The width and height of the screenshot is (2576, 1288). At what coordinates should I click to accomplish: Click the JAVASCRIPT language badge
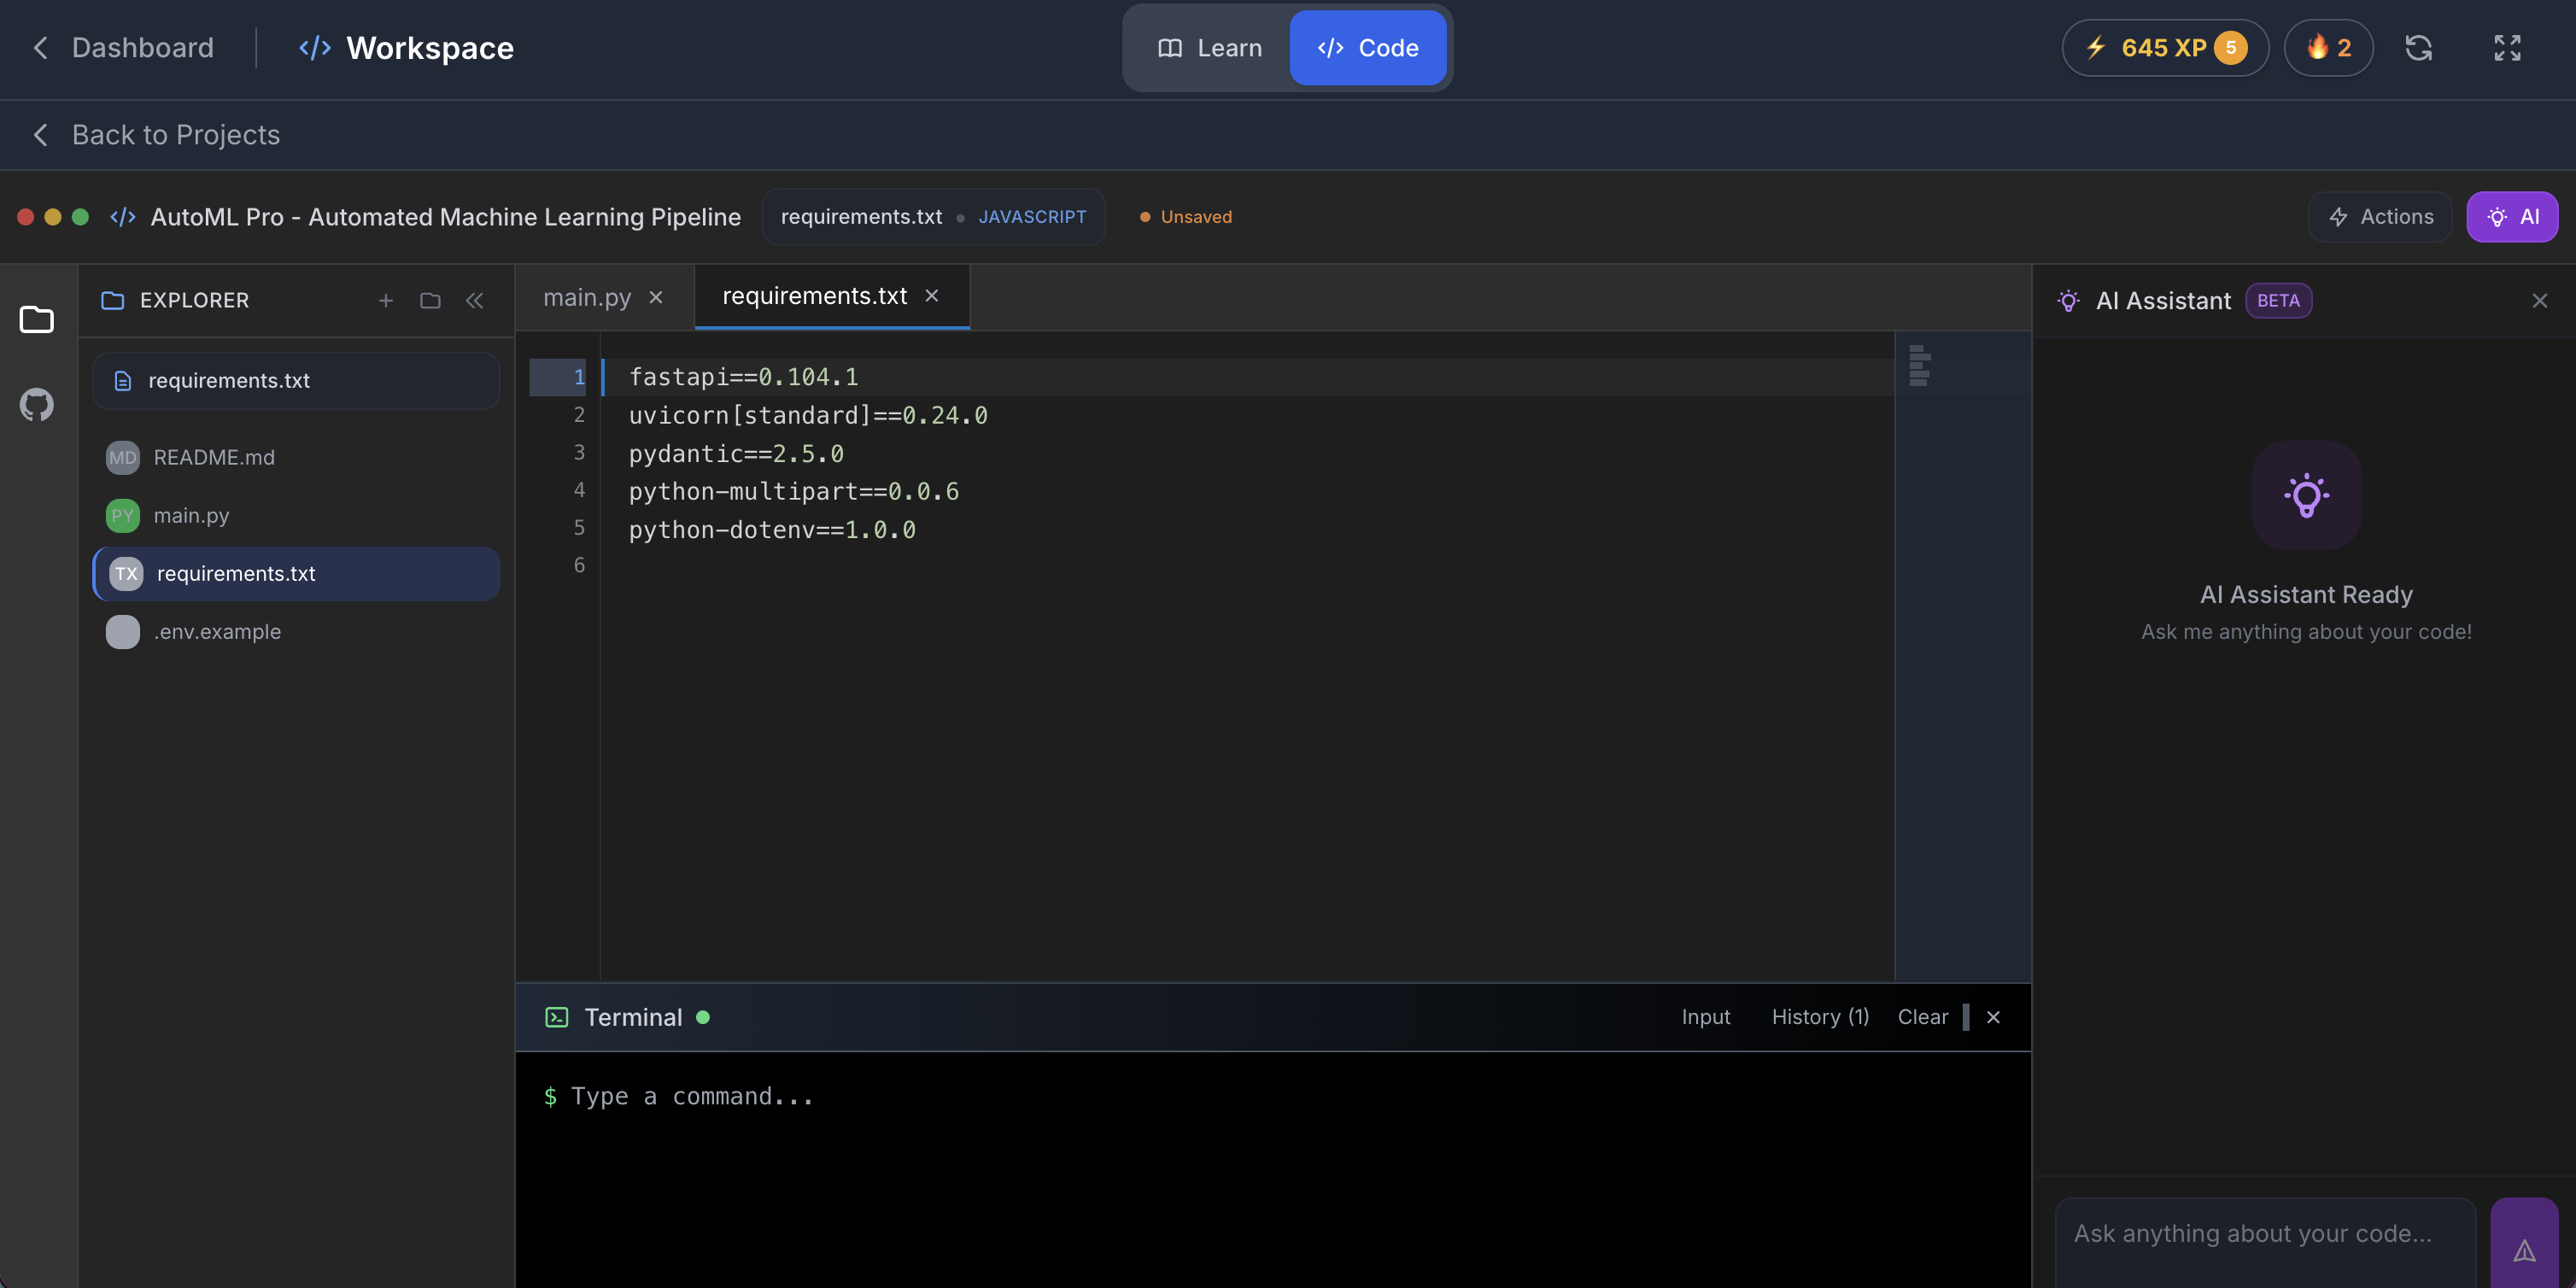(1032, 216)
